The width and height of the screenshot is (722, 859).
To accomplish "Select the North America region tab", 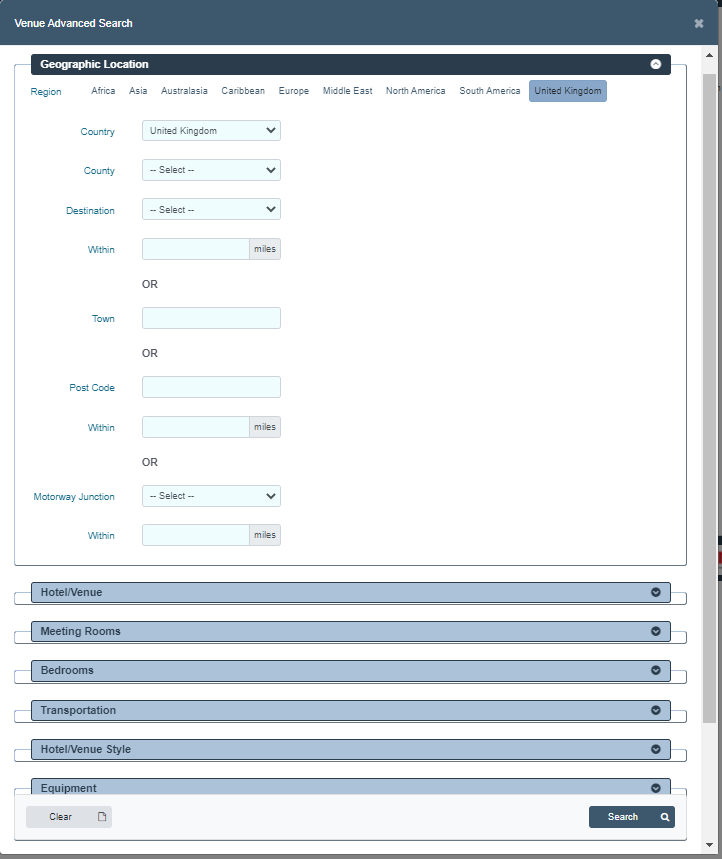I will click(415, 91).
